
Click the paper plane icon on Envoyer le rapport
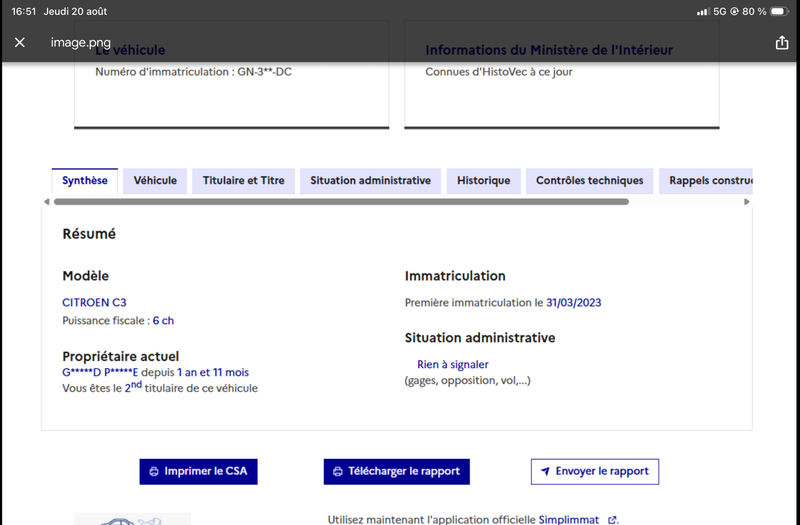pos(545,471)
